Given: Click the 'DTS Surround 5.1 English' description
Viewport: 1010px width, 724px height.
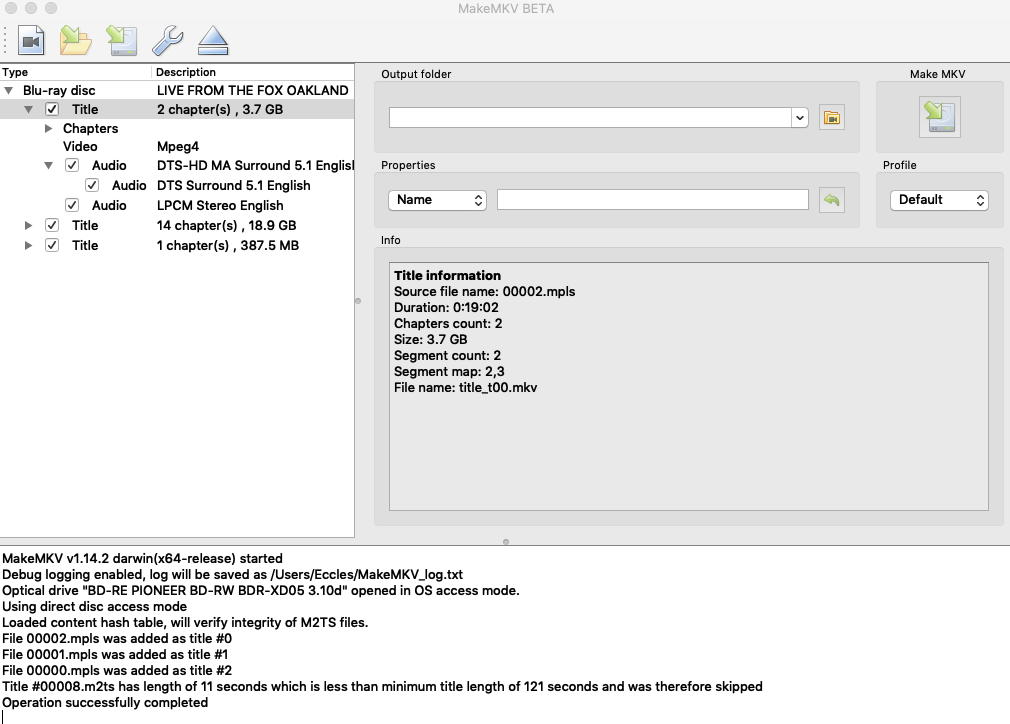Looking at the screenshot, I should [234, 186].
